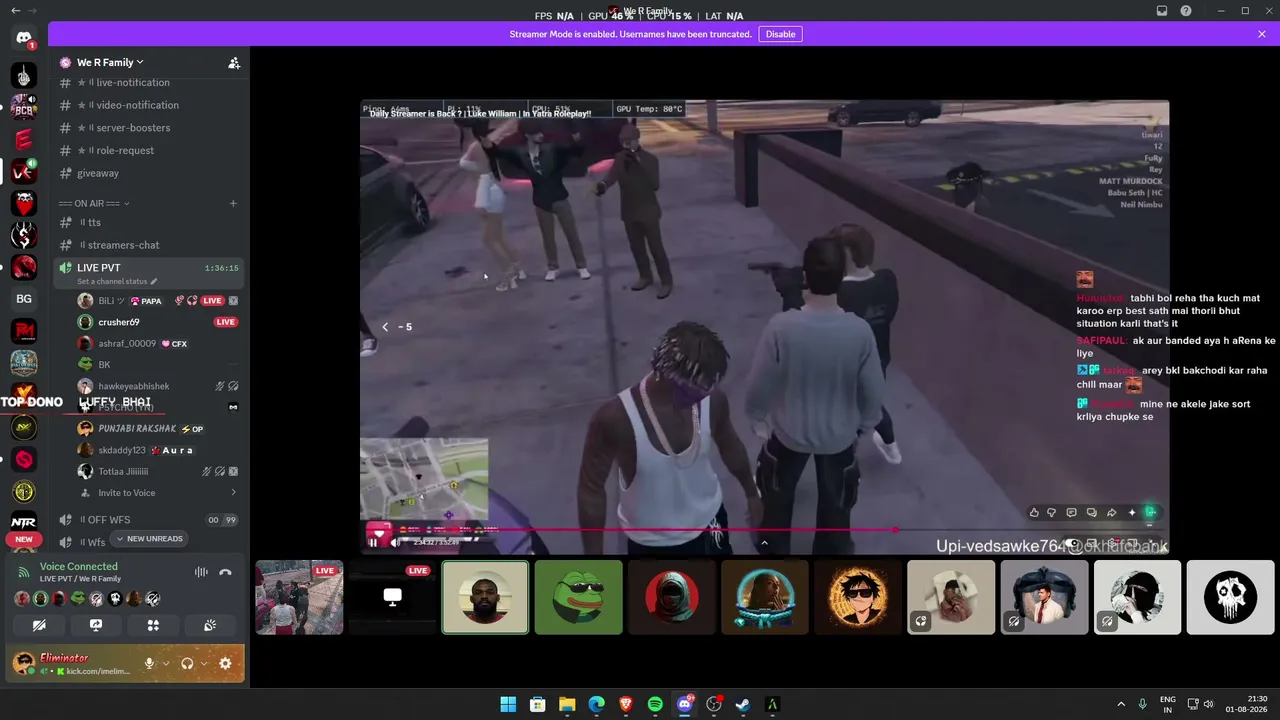Open the NTR server icon

click(24, 522)
